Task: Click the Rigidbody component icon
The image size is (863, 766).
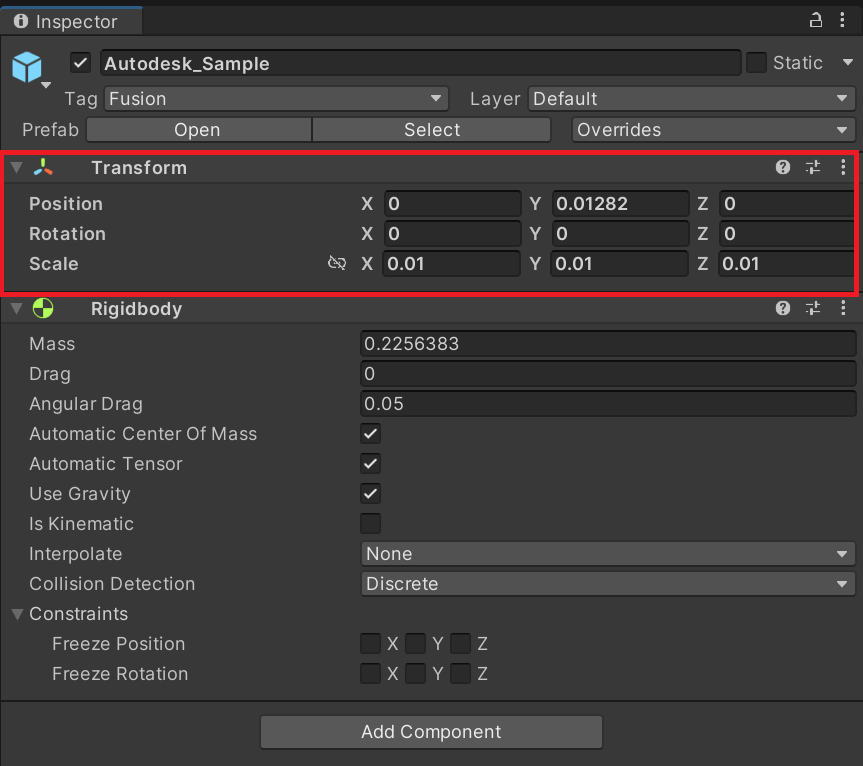Action: click(43, 308)
